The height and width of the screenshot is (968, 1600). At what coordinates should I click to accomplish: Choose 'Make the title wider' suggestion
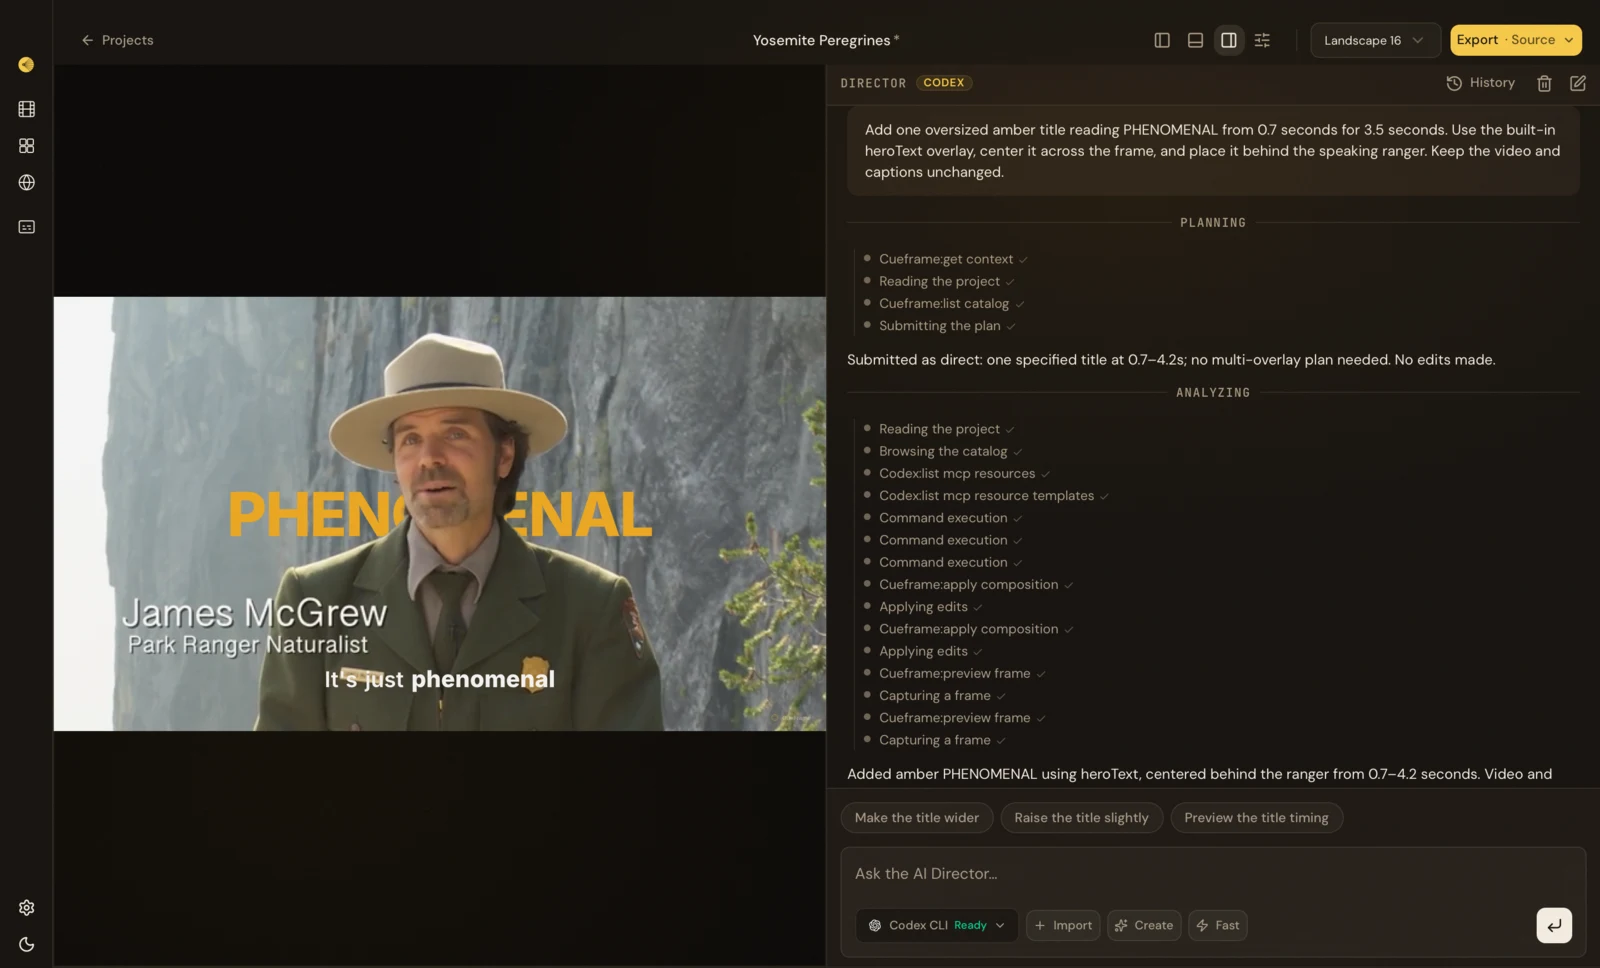pyautogui.click(x=917, y=818)
